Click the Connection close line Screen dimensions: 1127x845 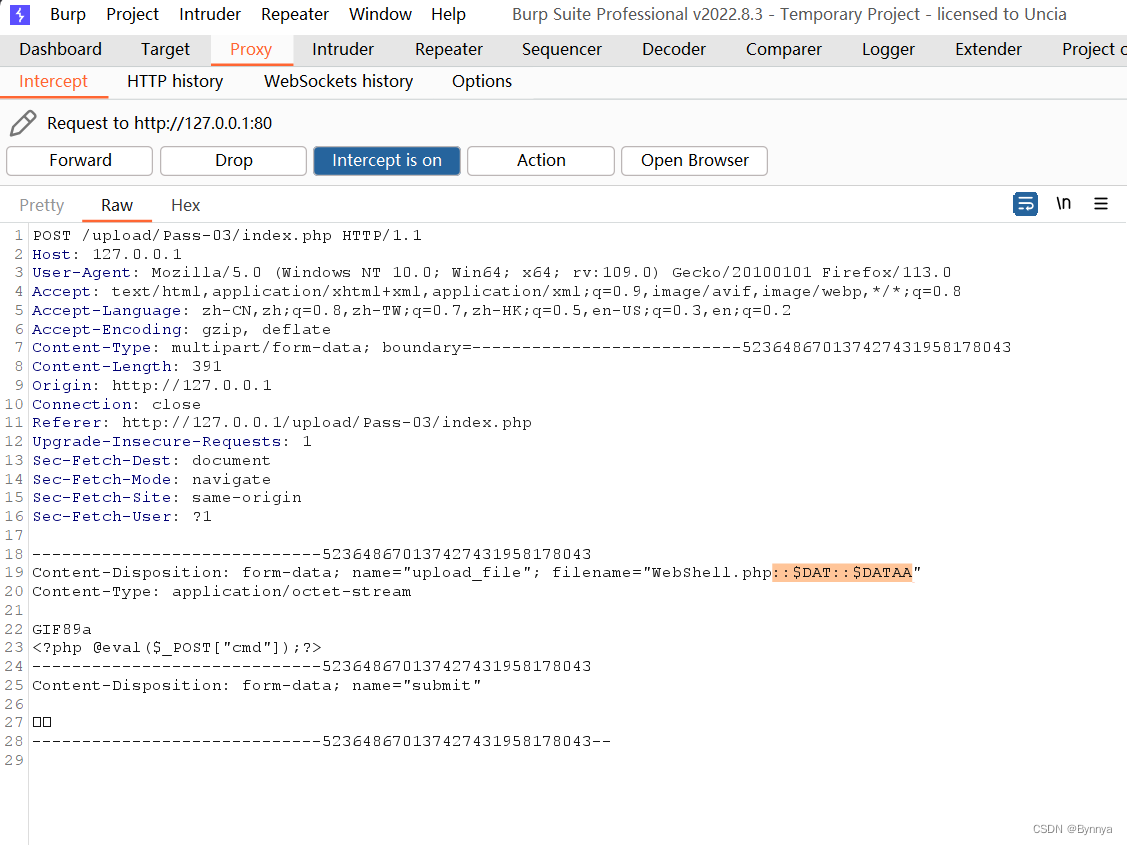pos(116,404)
